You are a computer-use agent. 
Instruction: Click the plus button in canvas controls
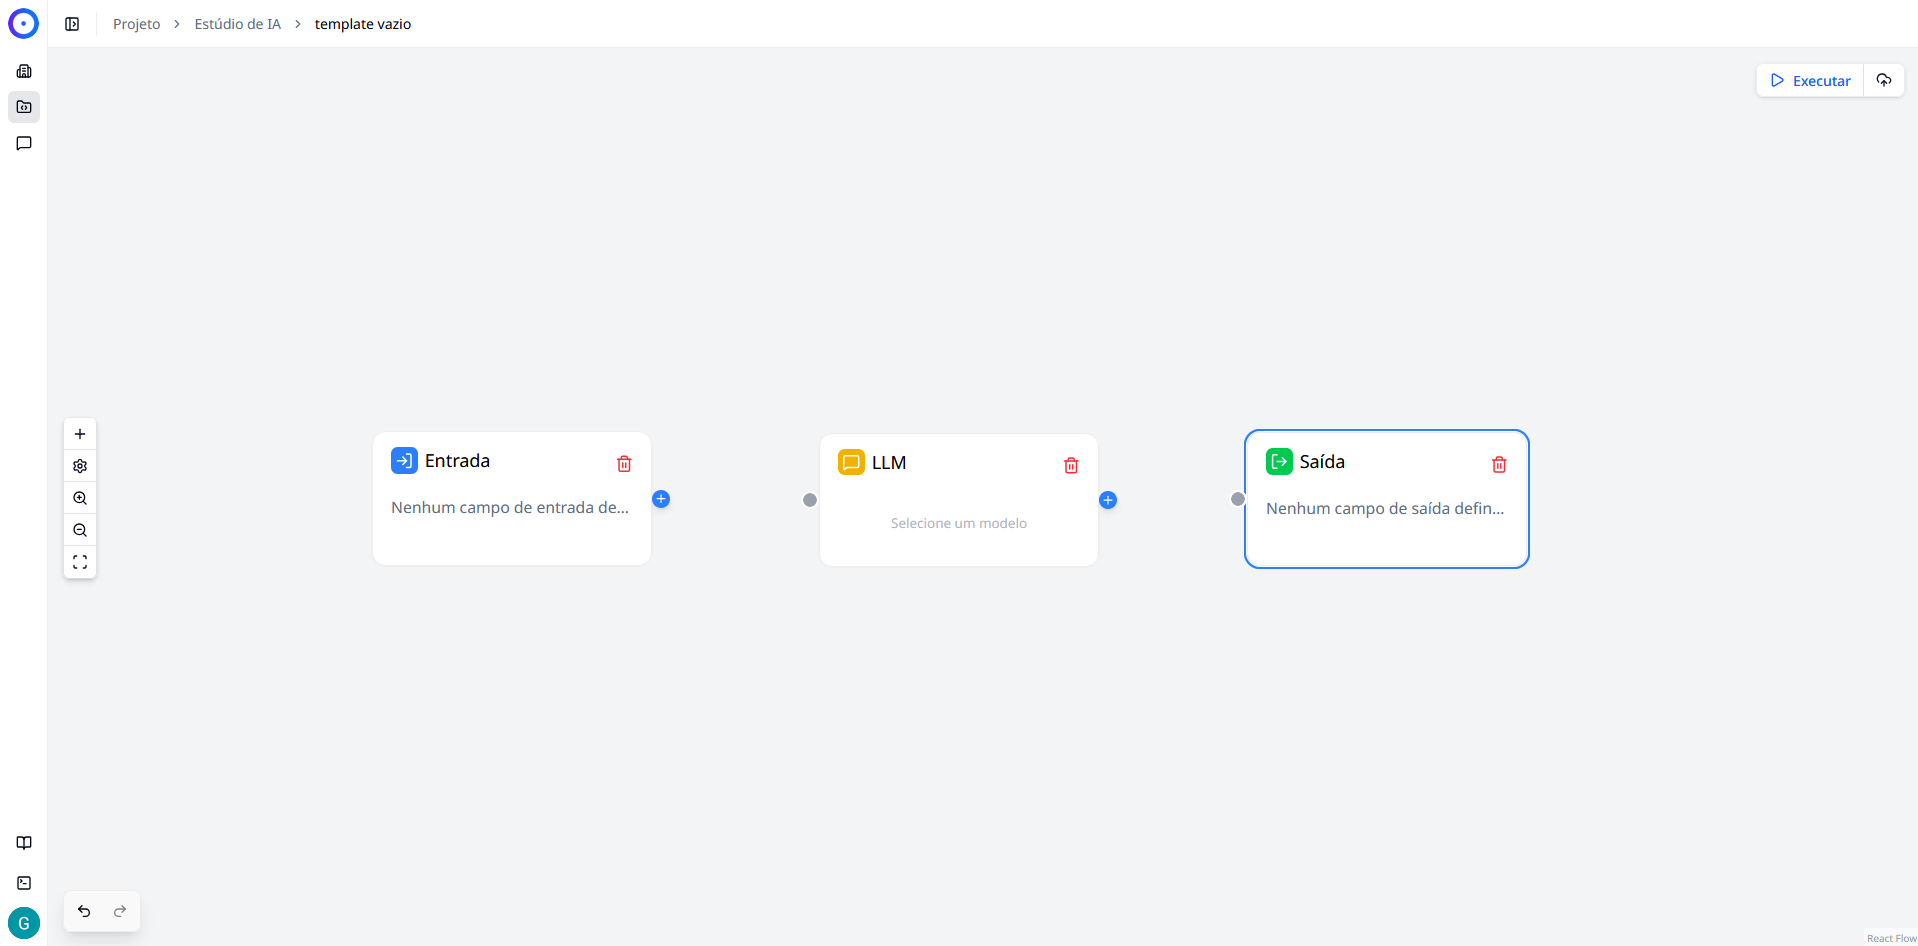pyautogui.click(x=80, y=434)
